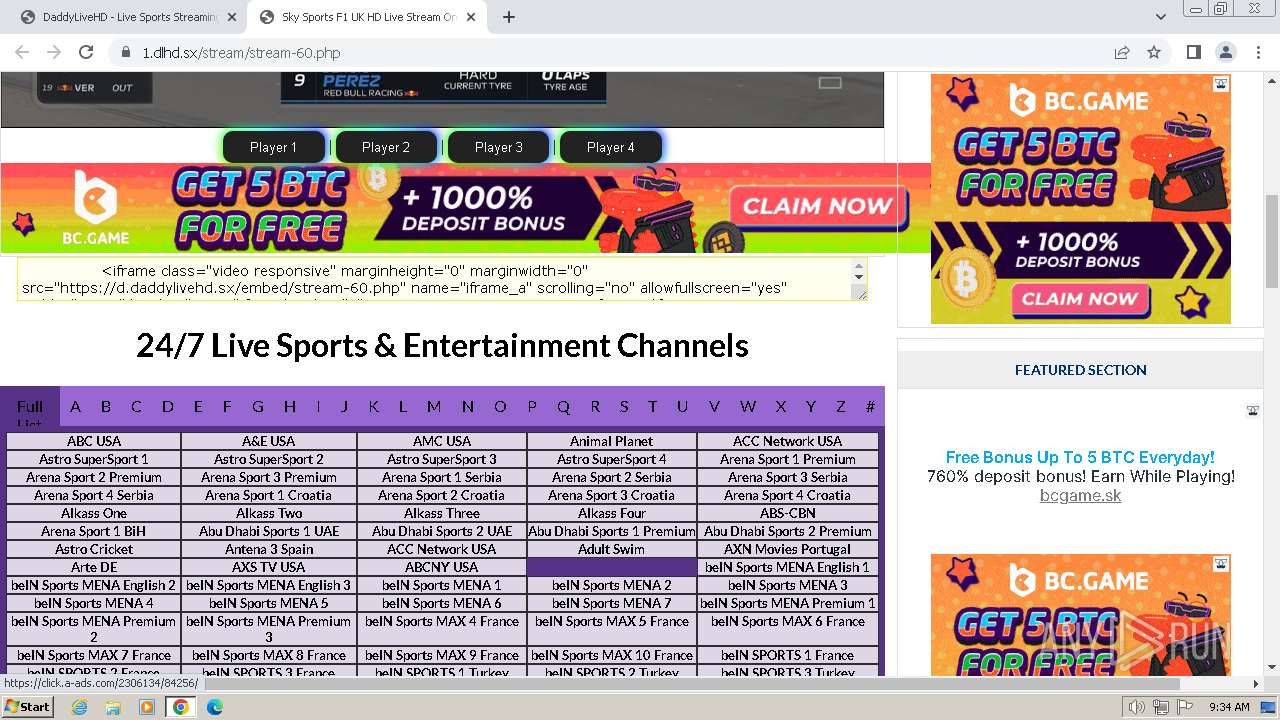This screenshot has height=720, width=1280.
Task: Open AXN Movies Portugal channel
Action: (788, 549)
